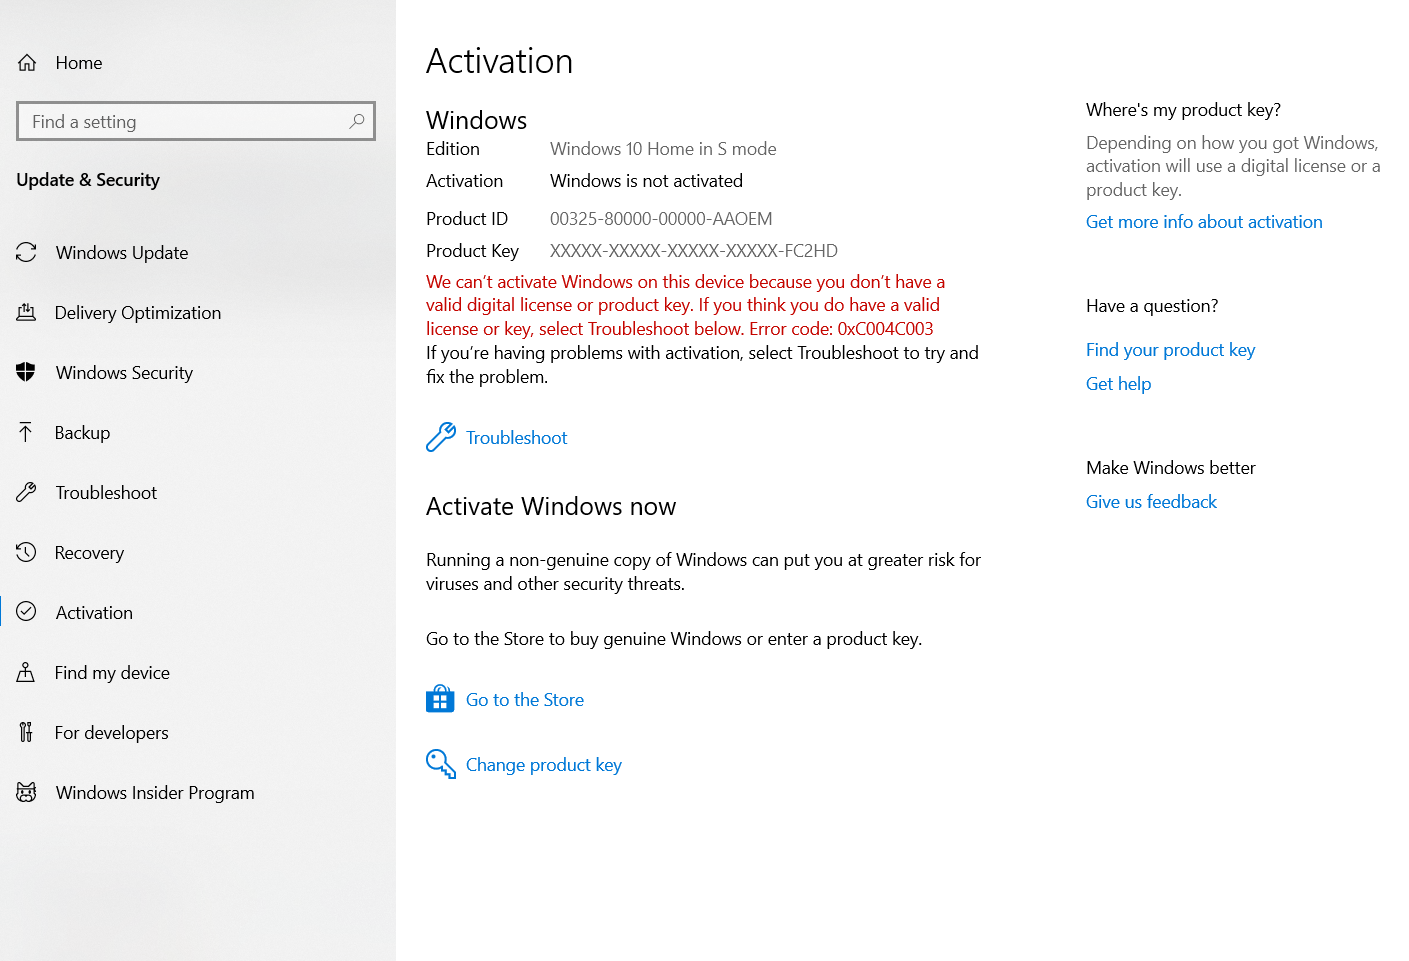This screenshot has width=1409, height=961.
Task: Open Get more info about activation
Action: 1204,222
